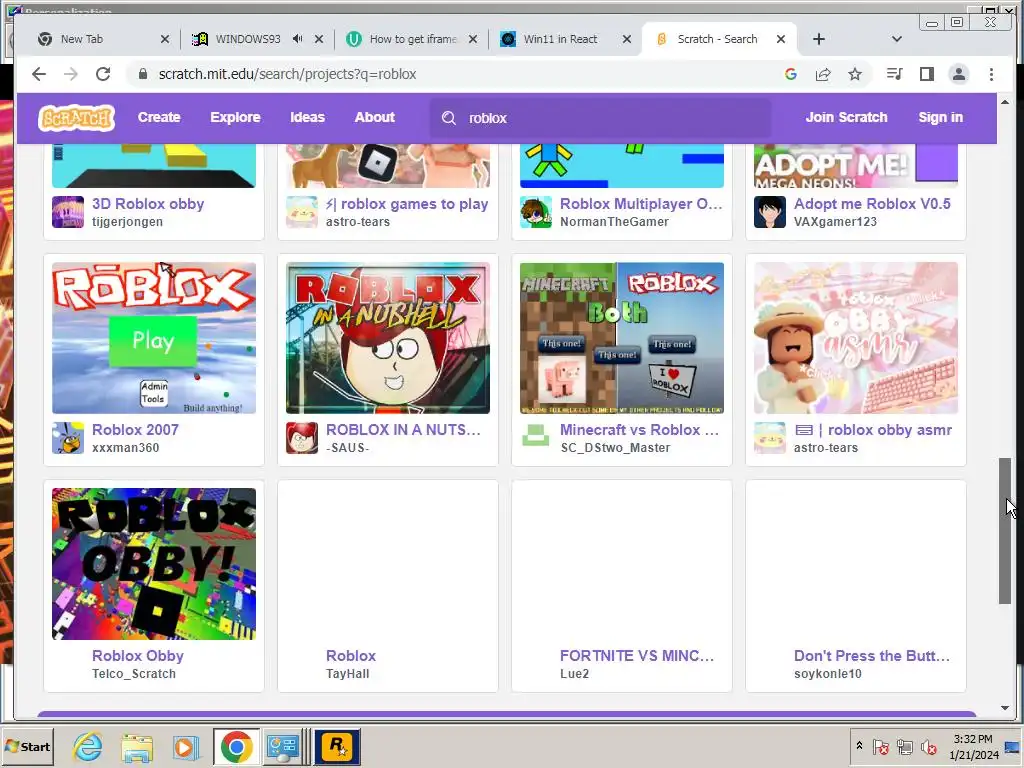Screen dimensions: 1024x768
Task: Open the Create menu item
Action: point(159,118)
